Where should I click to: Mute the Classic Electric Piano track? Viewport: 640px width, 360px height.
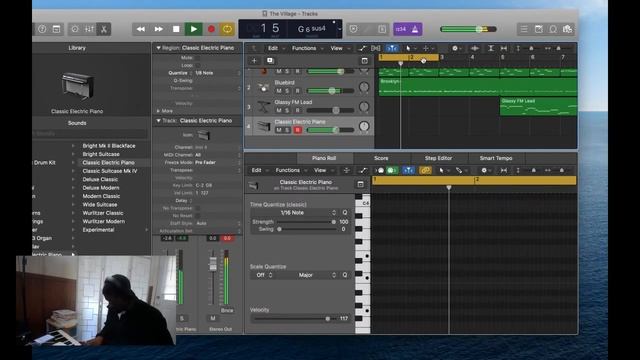[x=279, y=130]
